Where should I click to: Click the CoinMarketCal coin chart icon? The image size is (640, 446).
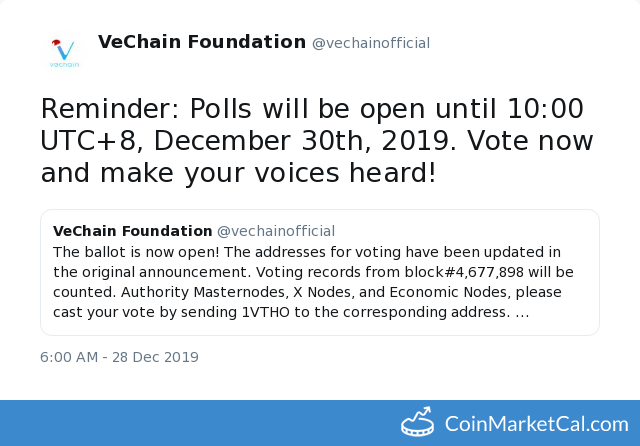click(417, 422)
